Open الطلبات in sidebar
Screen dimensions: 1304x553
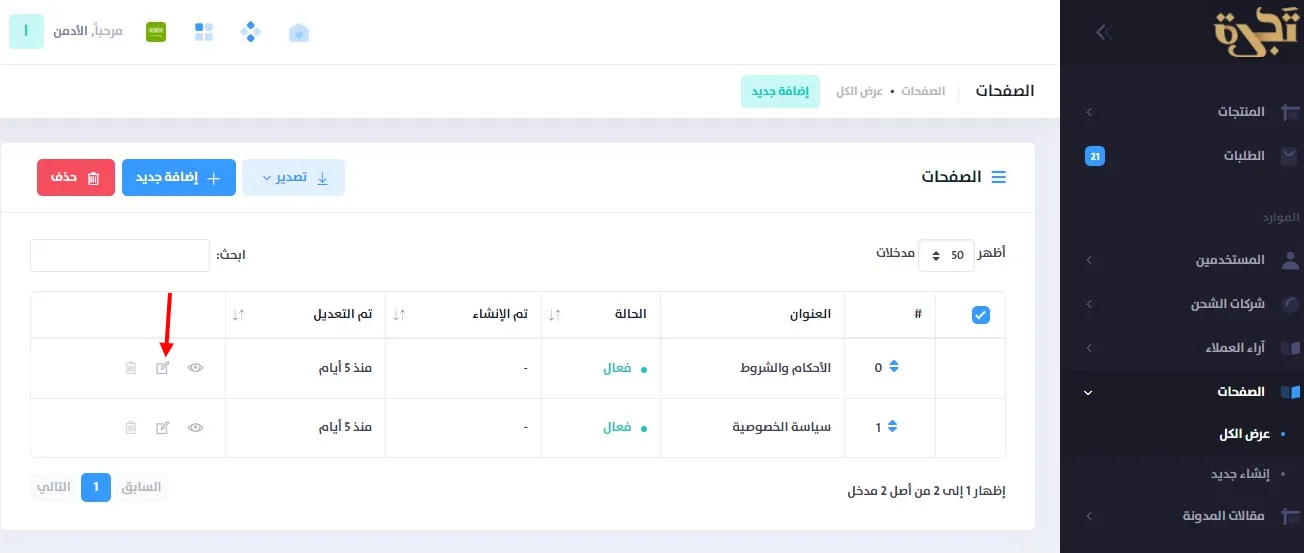pyautogui.click(x=1244, y=156)
